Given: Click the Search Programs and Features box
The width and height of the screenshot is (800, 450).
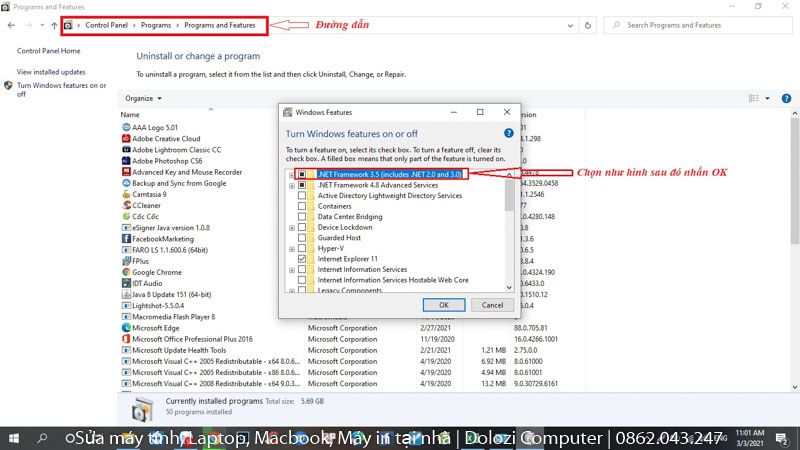Looking at the screenshot, I should click(x=700, y=24).
